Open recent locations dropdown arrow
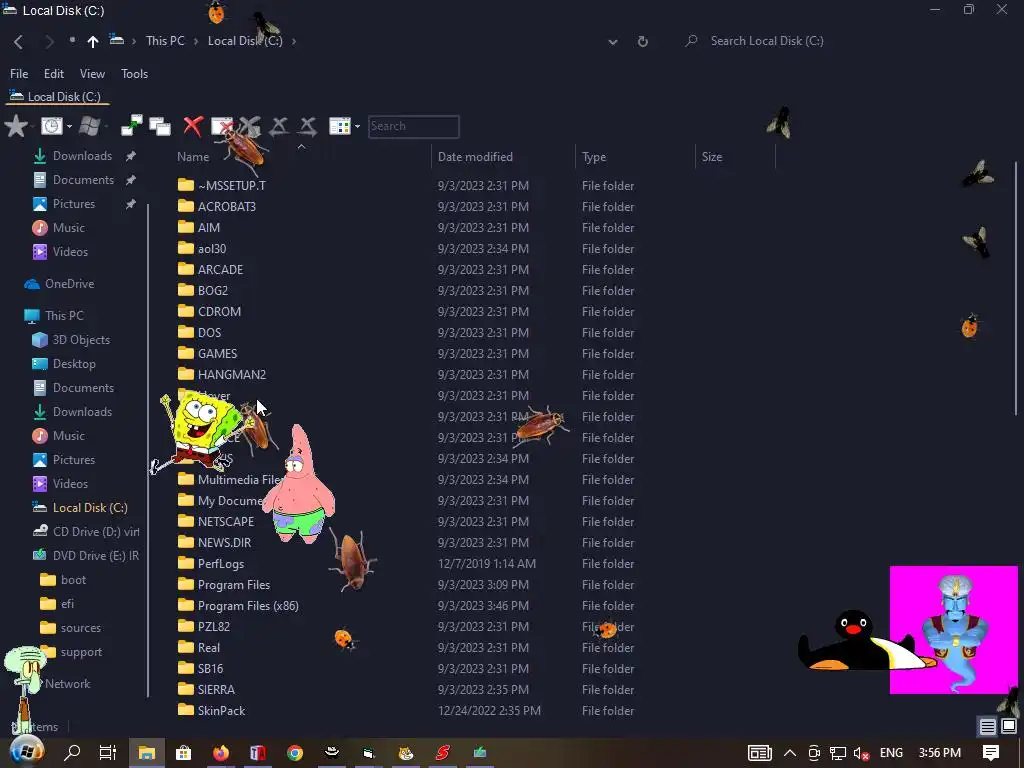Screen dimensions: 1024x768 tap(72, 40)
